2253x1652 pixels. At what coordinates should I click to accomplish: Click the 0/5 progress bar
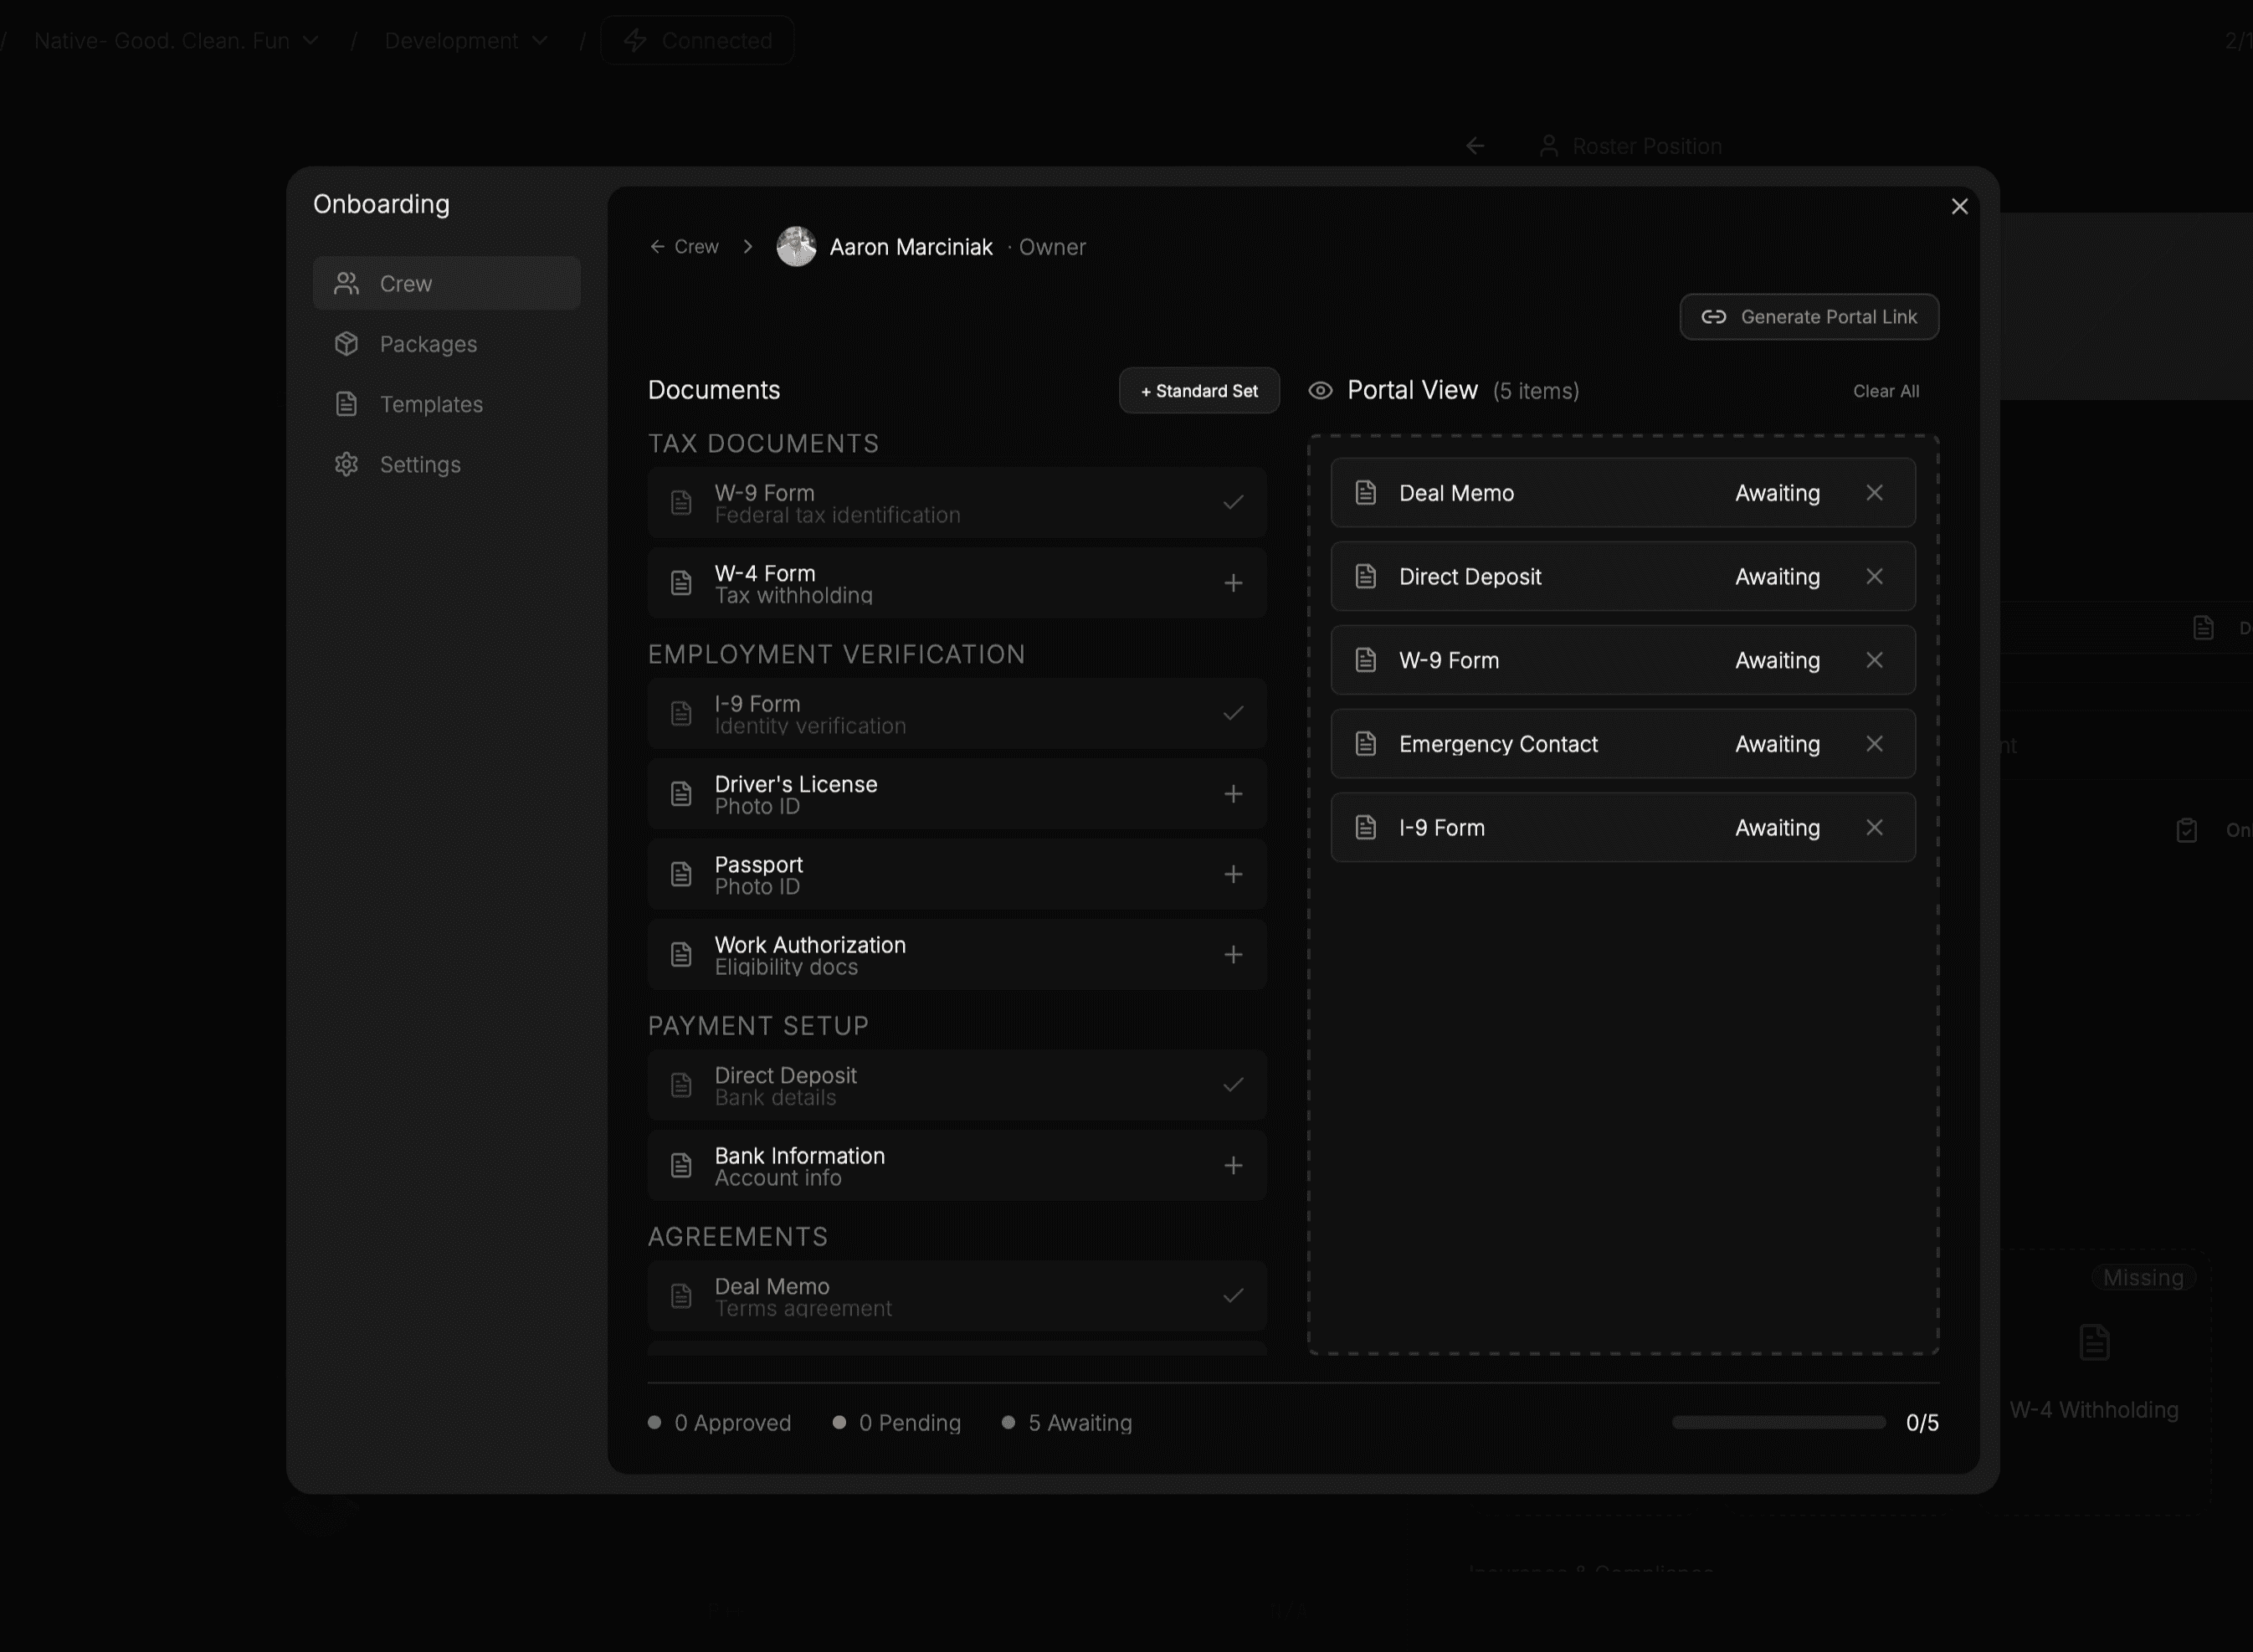click(1778, 1422)
